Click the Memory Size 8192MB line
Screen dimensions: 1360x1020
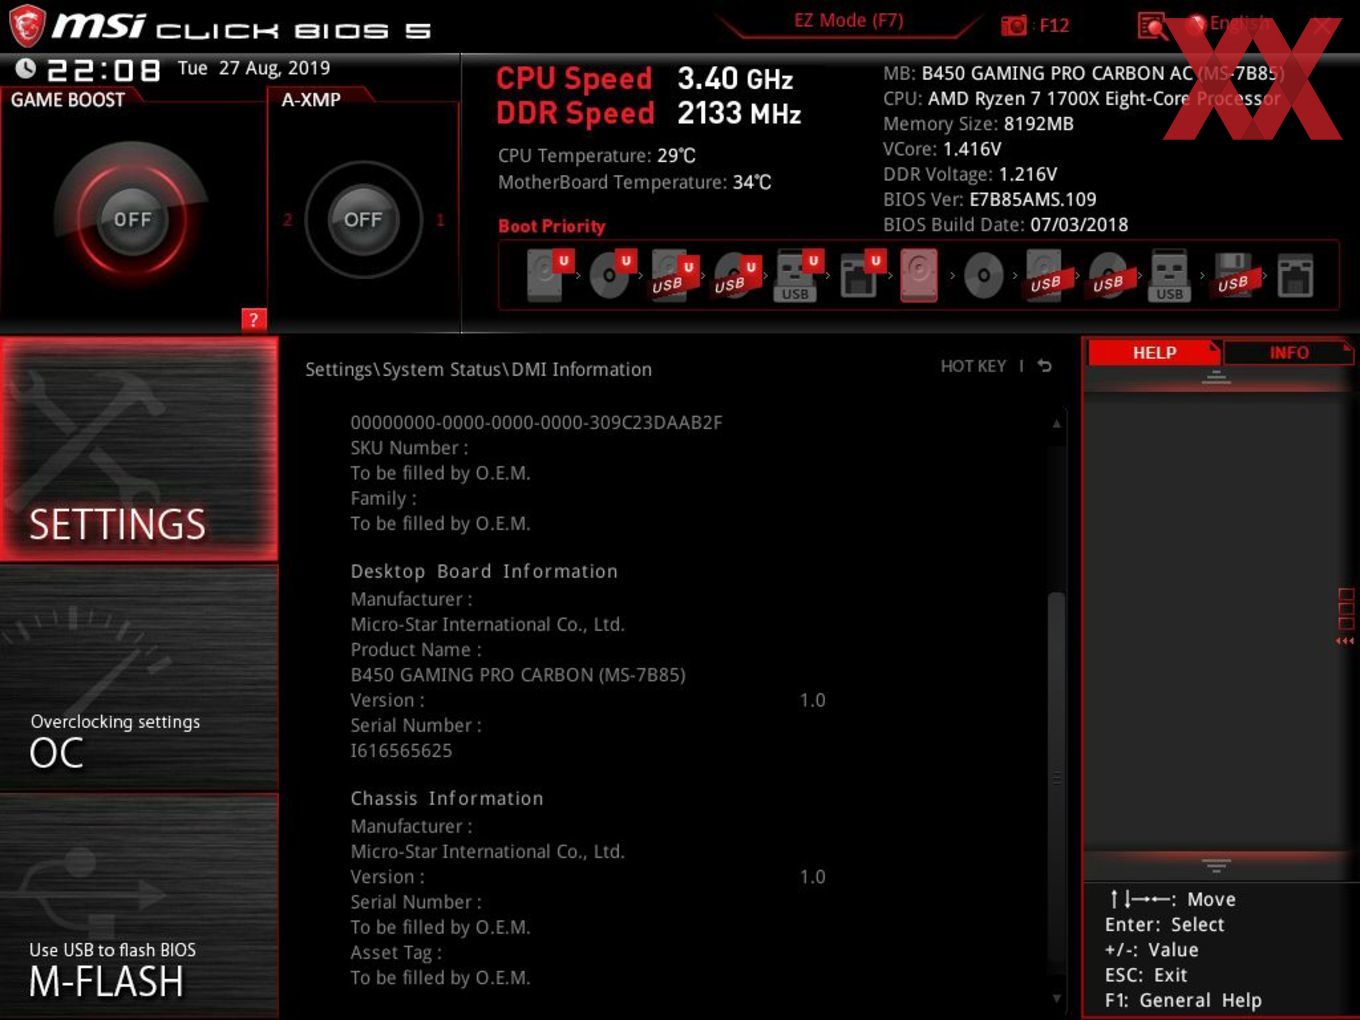tap(978, 124)
